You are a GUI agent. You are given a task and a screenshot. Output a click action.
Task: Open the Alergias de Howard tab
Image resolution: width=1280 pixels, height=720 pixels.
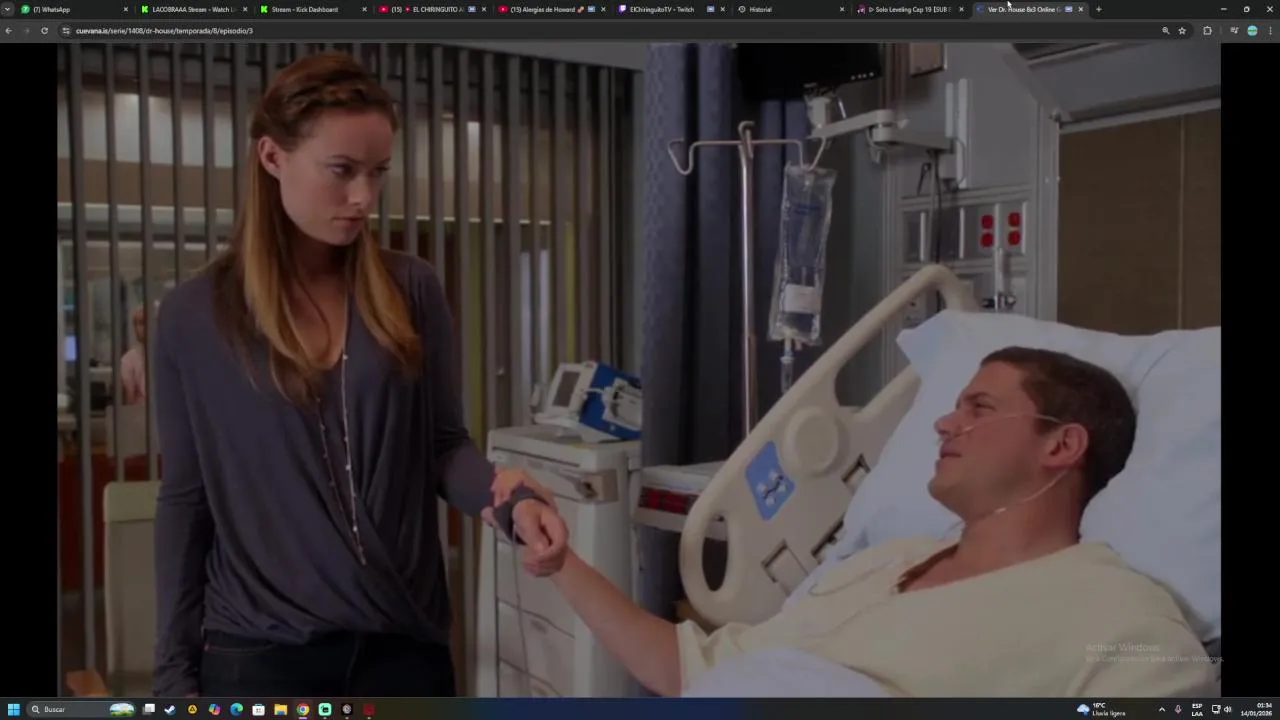tap(550, 9)
